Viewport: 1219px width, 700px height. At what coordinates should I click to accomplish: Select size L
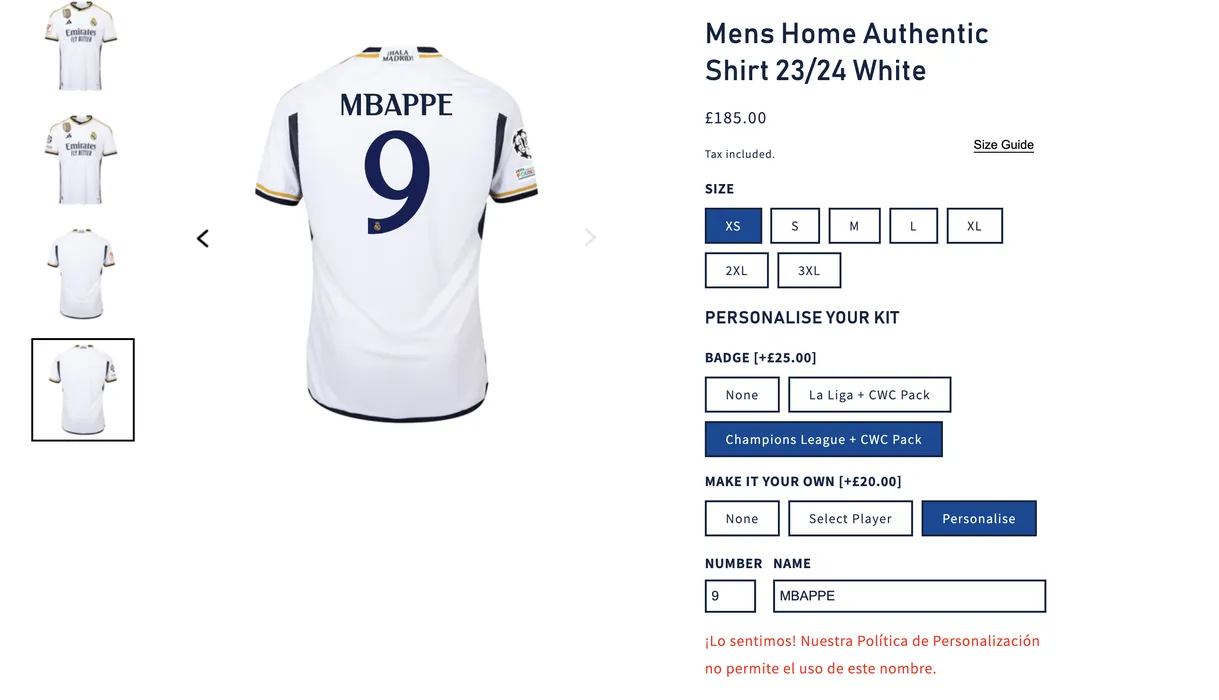(913, 226)
